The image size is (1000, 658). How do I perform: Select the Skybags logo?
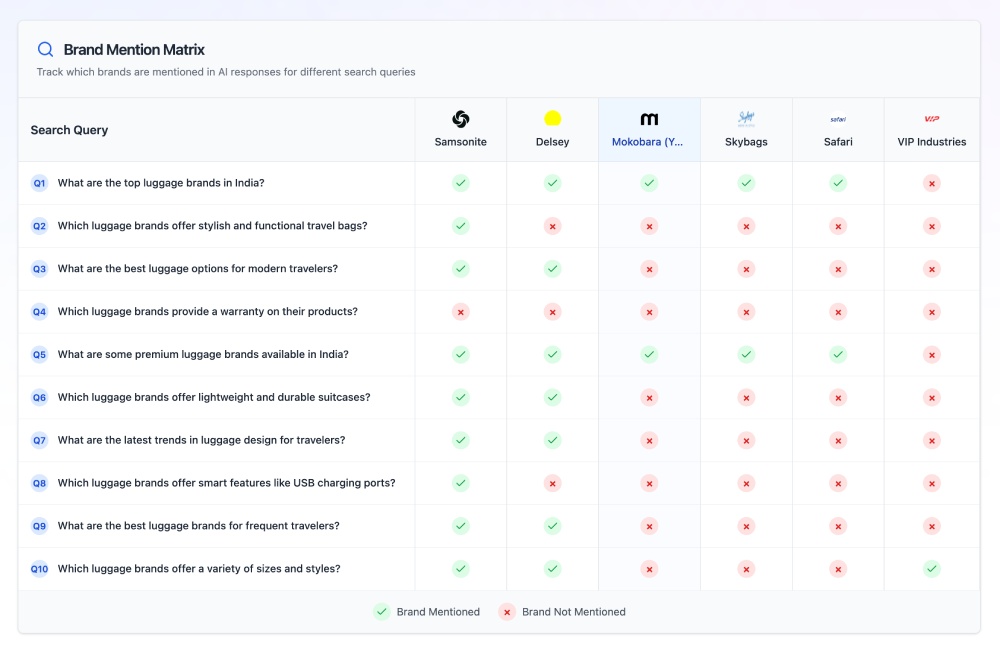click(745, 117)
